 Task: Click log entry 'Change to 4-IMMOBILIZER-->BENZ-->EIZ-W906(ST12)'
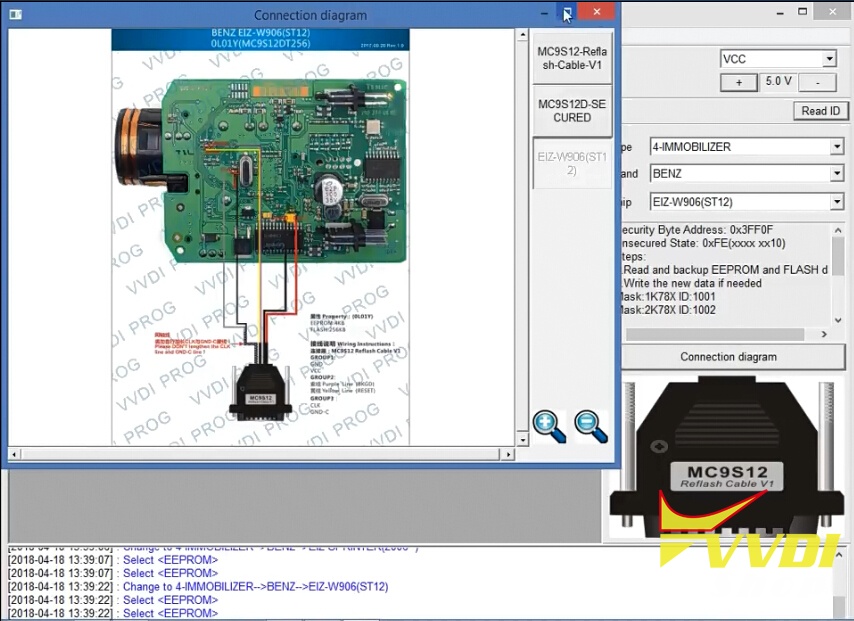click(x=255, y=587)
